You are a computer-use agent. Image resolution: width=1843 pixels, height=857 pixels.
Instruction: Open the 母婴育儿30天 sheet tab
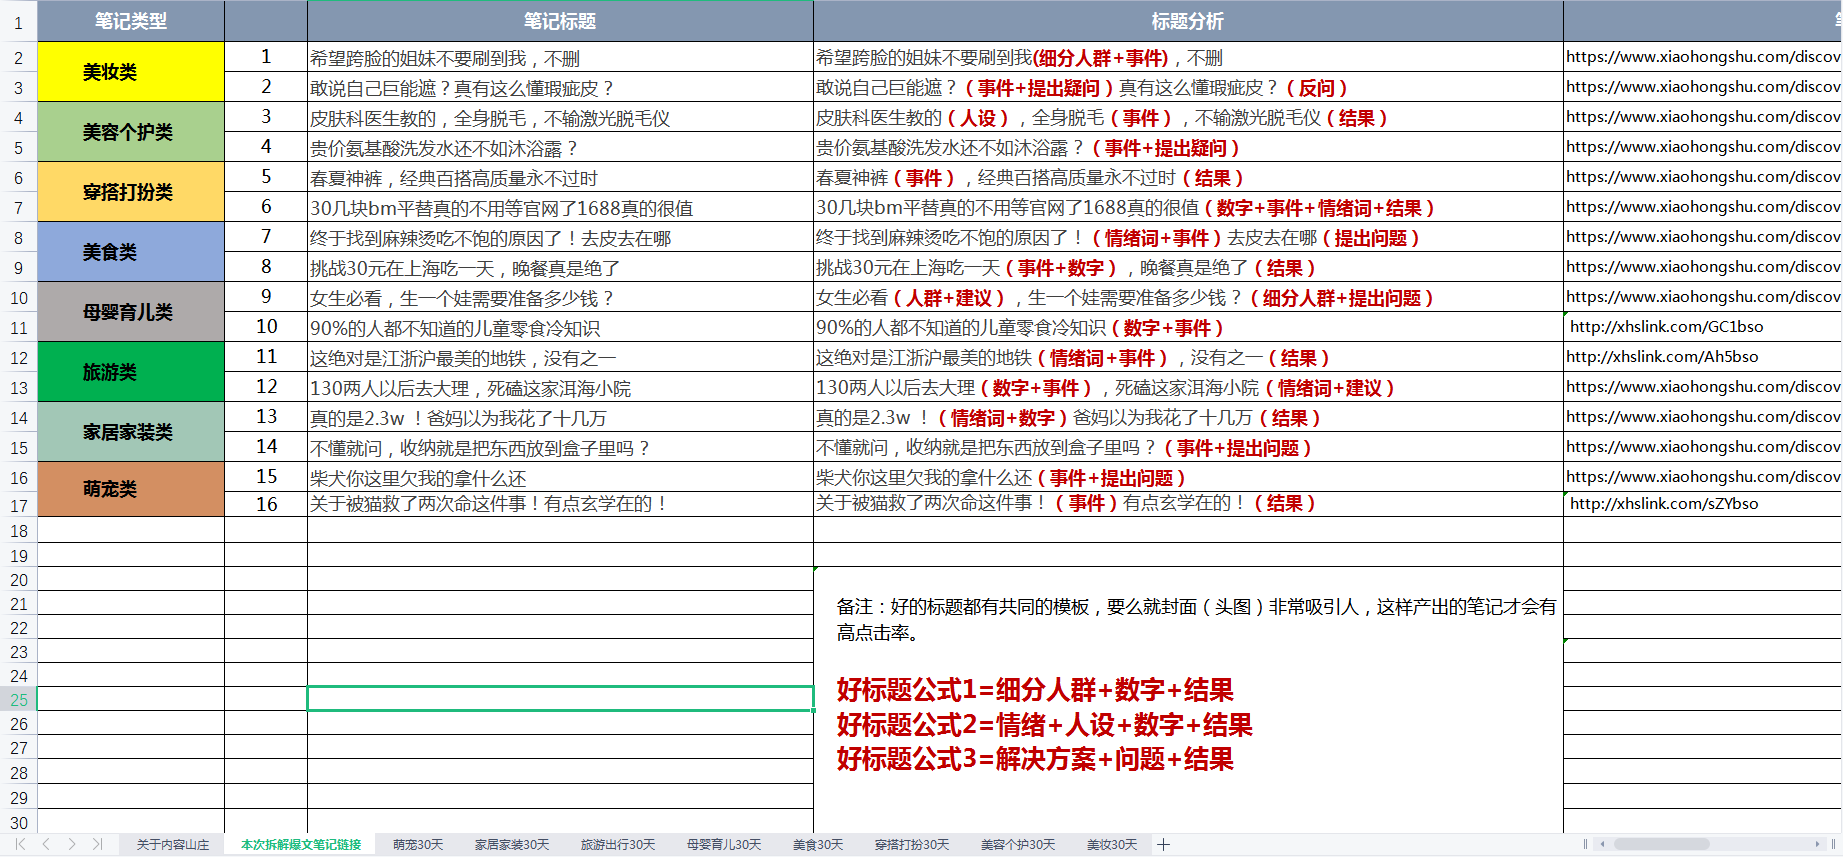tap(724, 845)
